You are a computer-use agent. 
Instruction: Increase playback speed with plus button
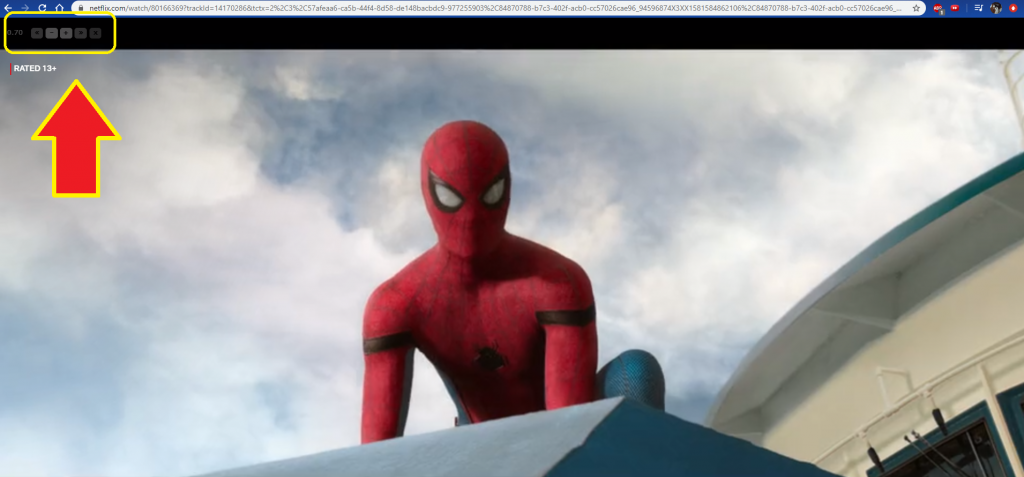(x=66, y=33)
